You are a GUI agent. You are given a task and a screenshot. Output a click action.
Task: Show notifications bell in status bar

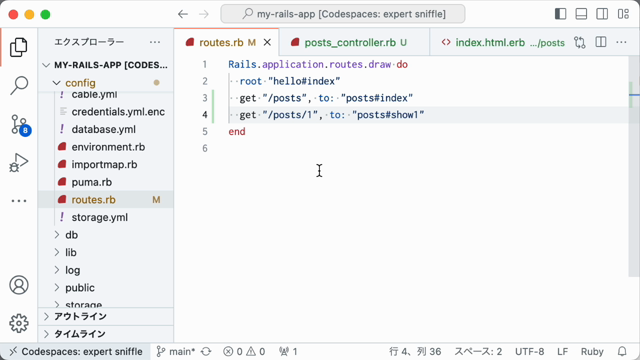point(622,351)
